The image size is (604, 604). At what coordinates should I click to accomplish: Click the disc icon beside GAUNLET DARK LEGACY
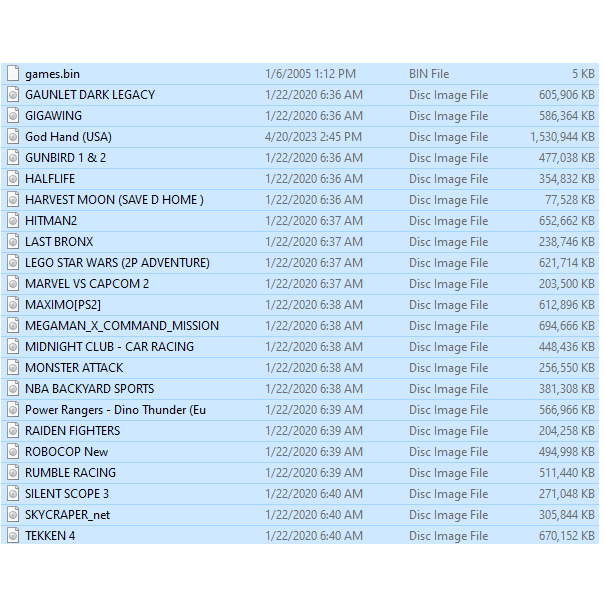click(x=13, y=95)
